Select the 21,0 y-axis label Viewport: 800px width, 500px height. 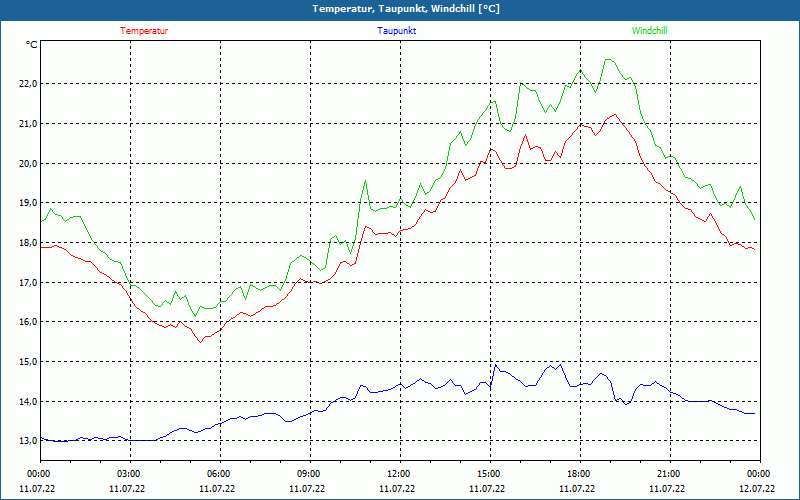click(x=27, y=123)
